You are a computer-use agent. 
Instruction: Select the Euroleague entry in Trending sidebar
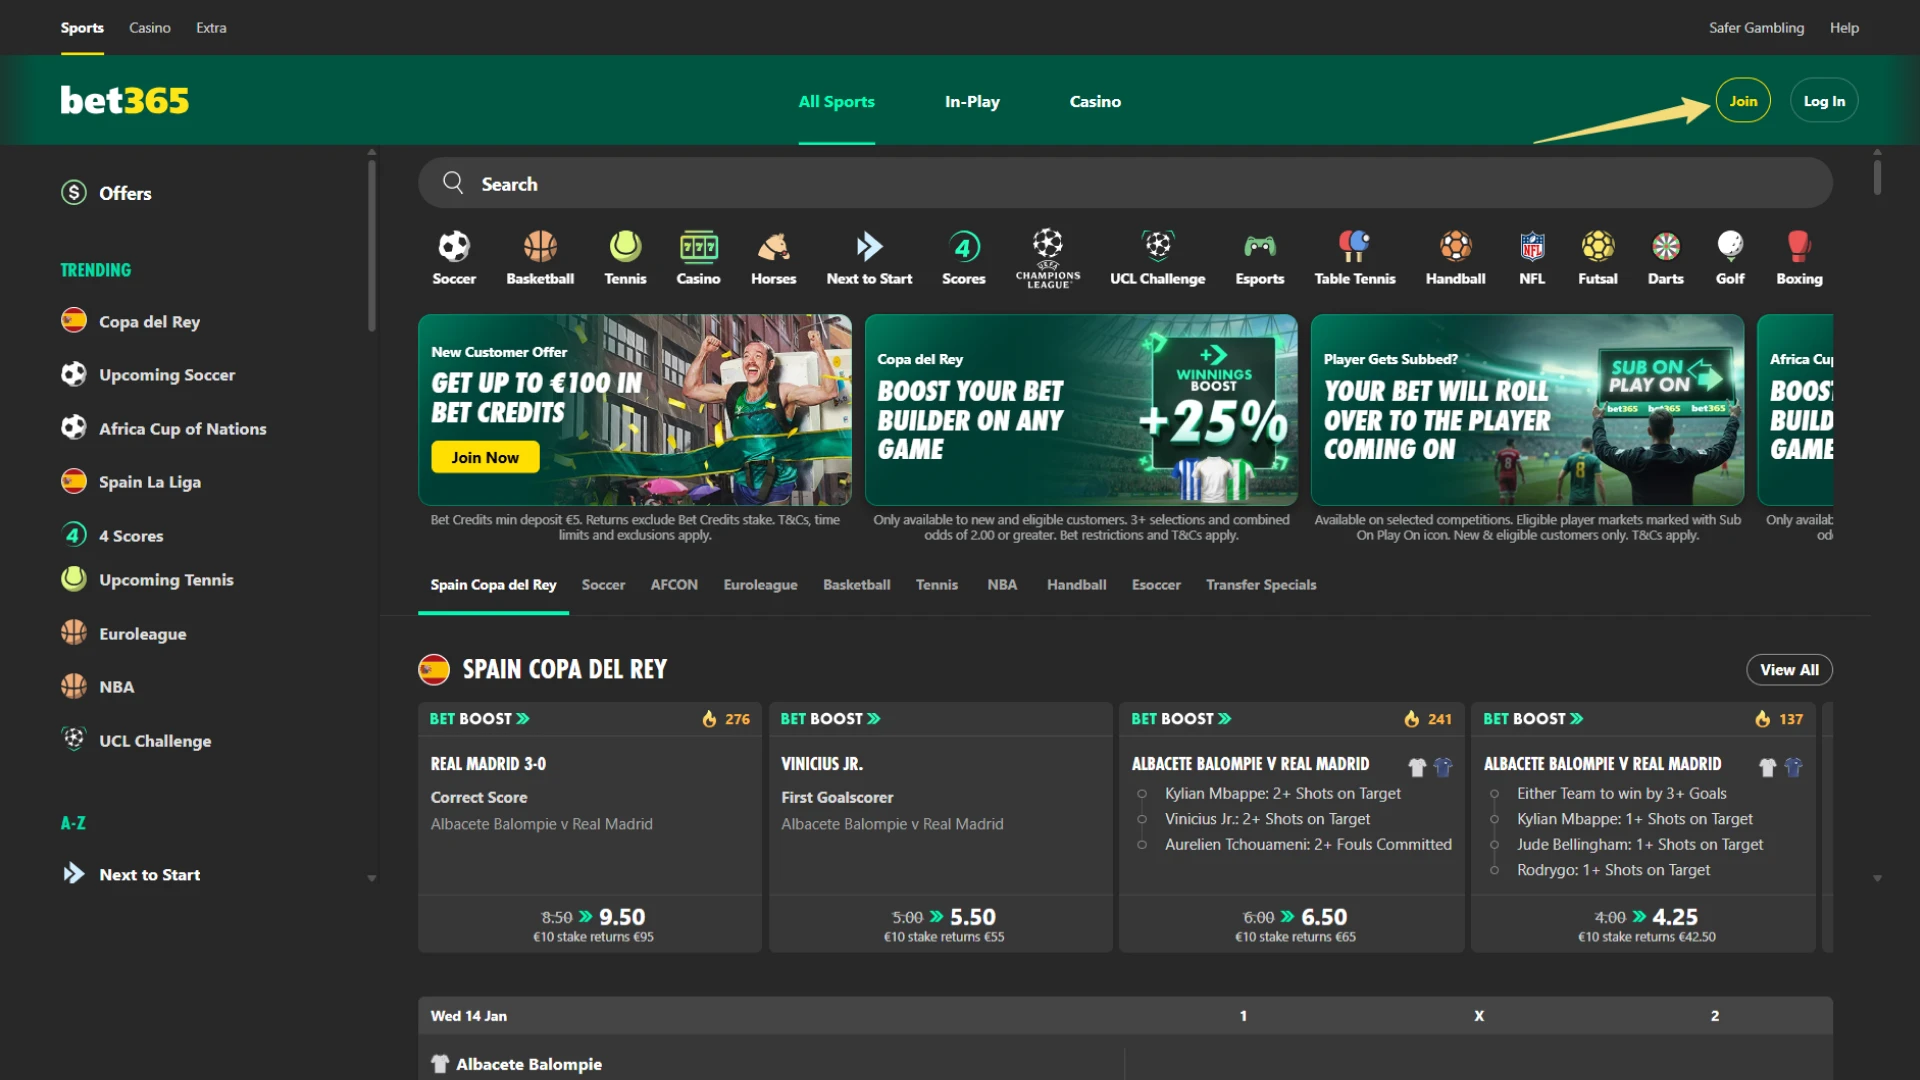click(142, 633)
